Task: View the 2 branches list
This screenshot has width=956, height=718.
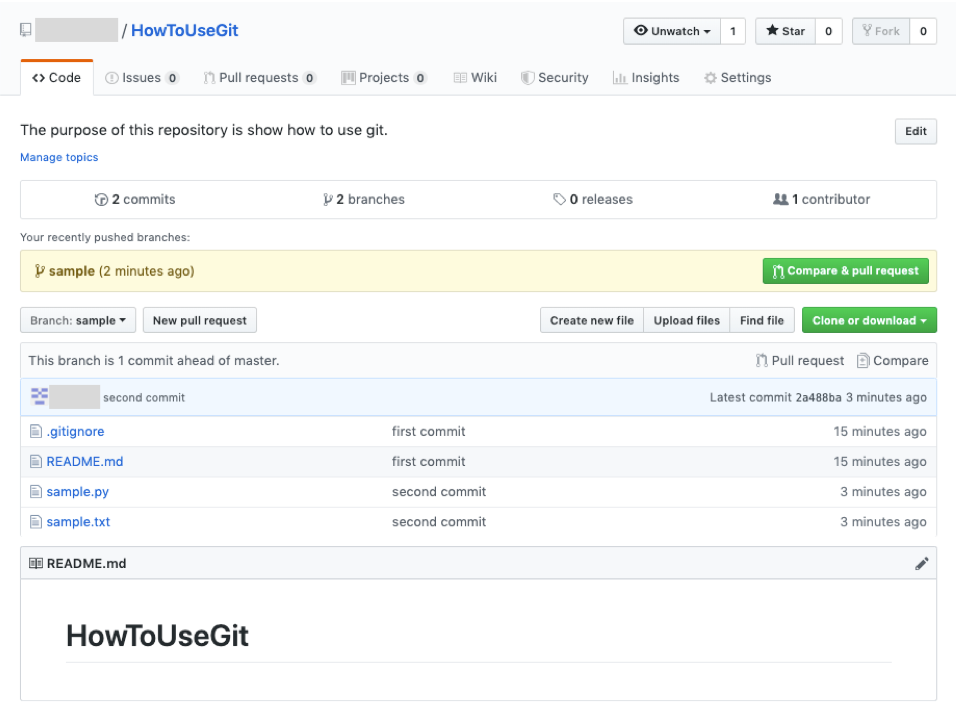Action: click(x=364, y=199)
